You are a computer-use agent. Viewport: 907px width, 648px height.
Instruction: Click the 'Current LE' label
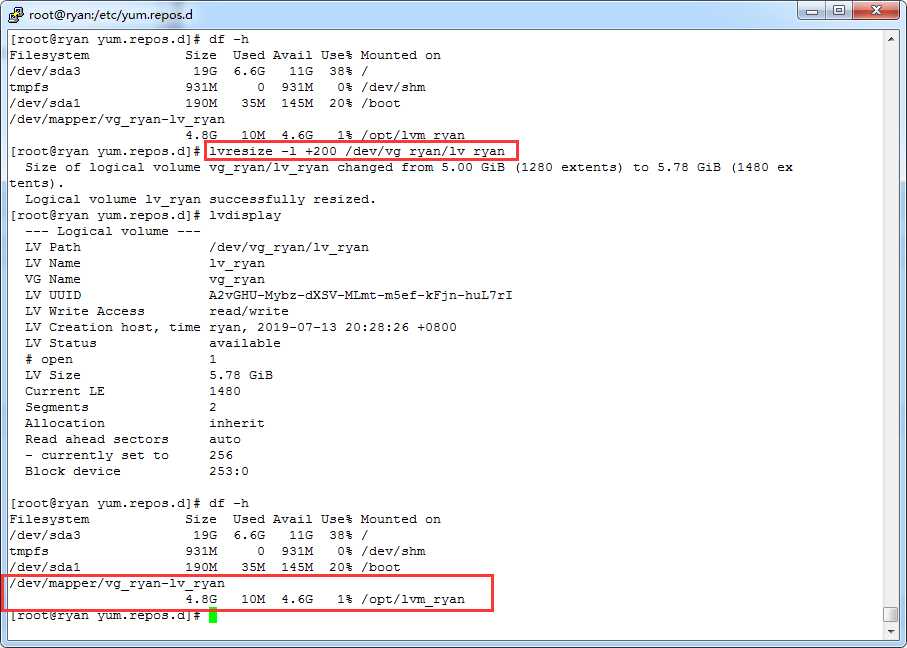click(65, 391)
